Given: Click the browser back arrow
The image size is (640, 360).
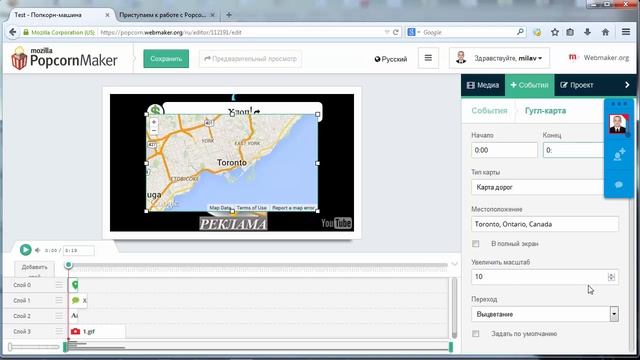Looking at the screenshot, I should pyautogui.click(x=13, y=32).
